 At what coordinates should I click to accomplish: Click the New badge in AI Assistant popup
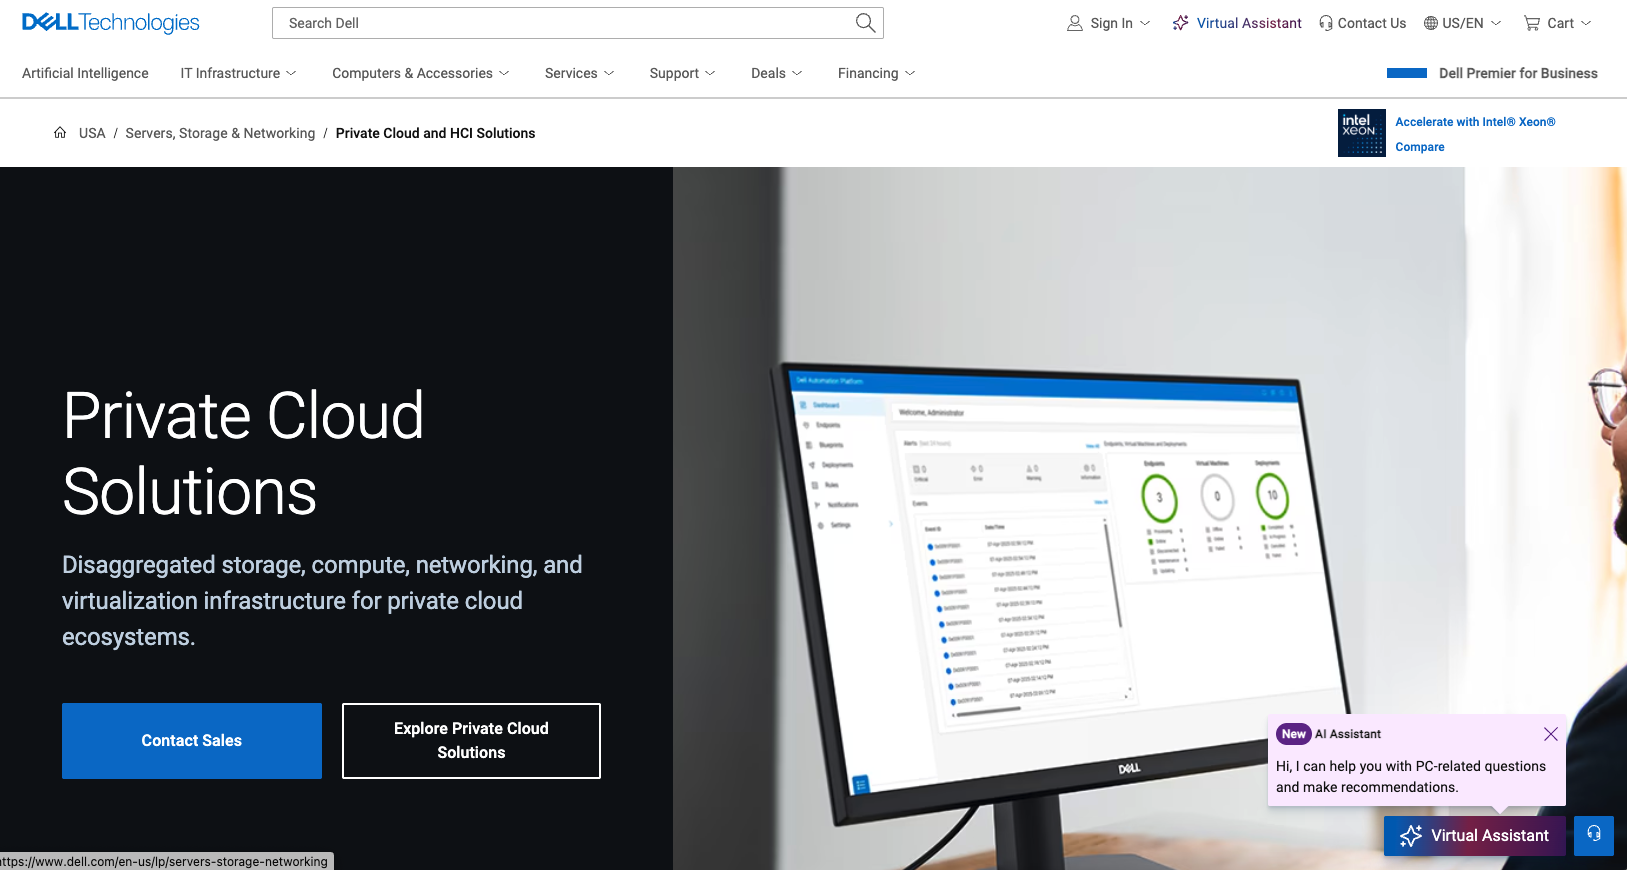[1294, 734]
